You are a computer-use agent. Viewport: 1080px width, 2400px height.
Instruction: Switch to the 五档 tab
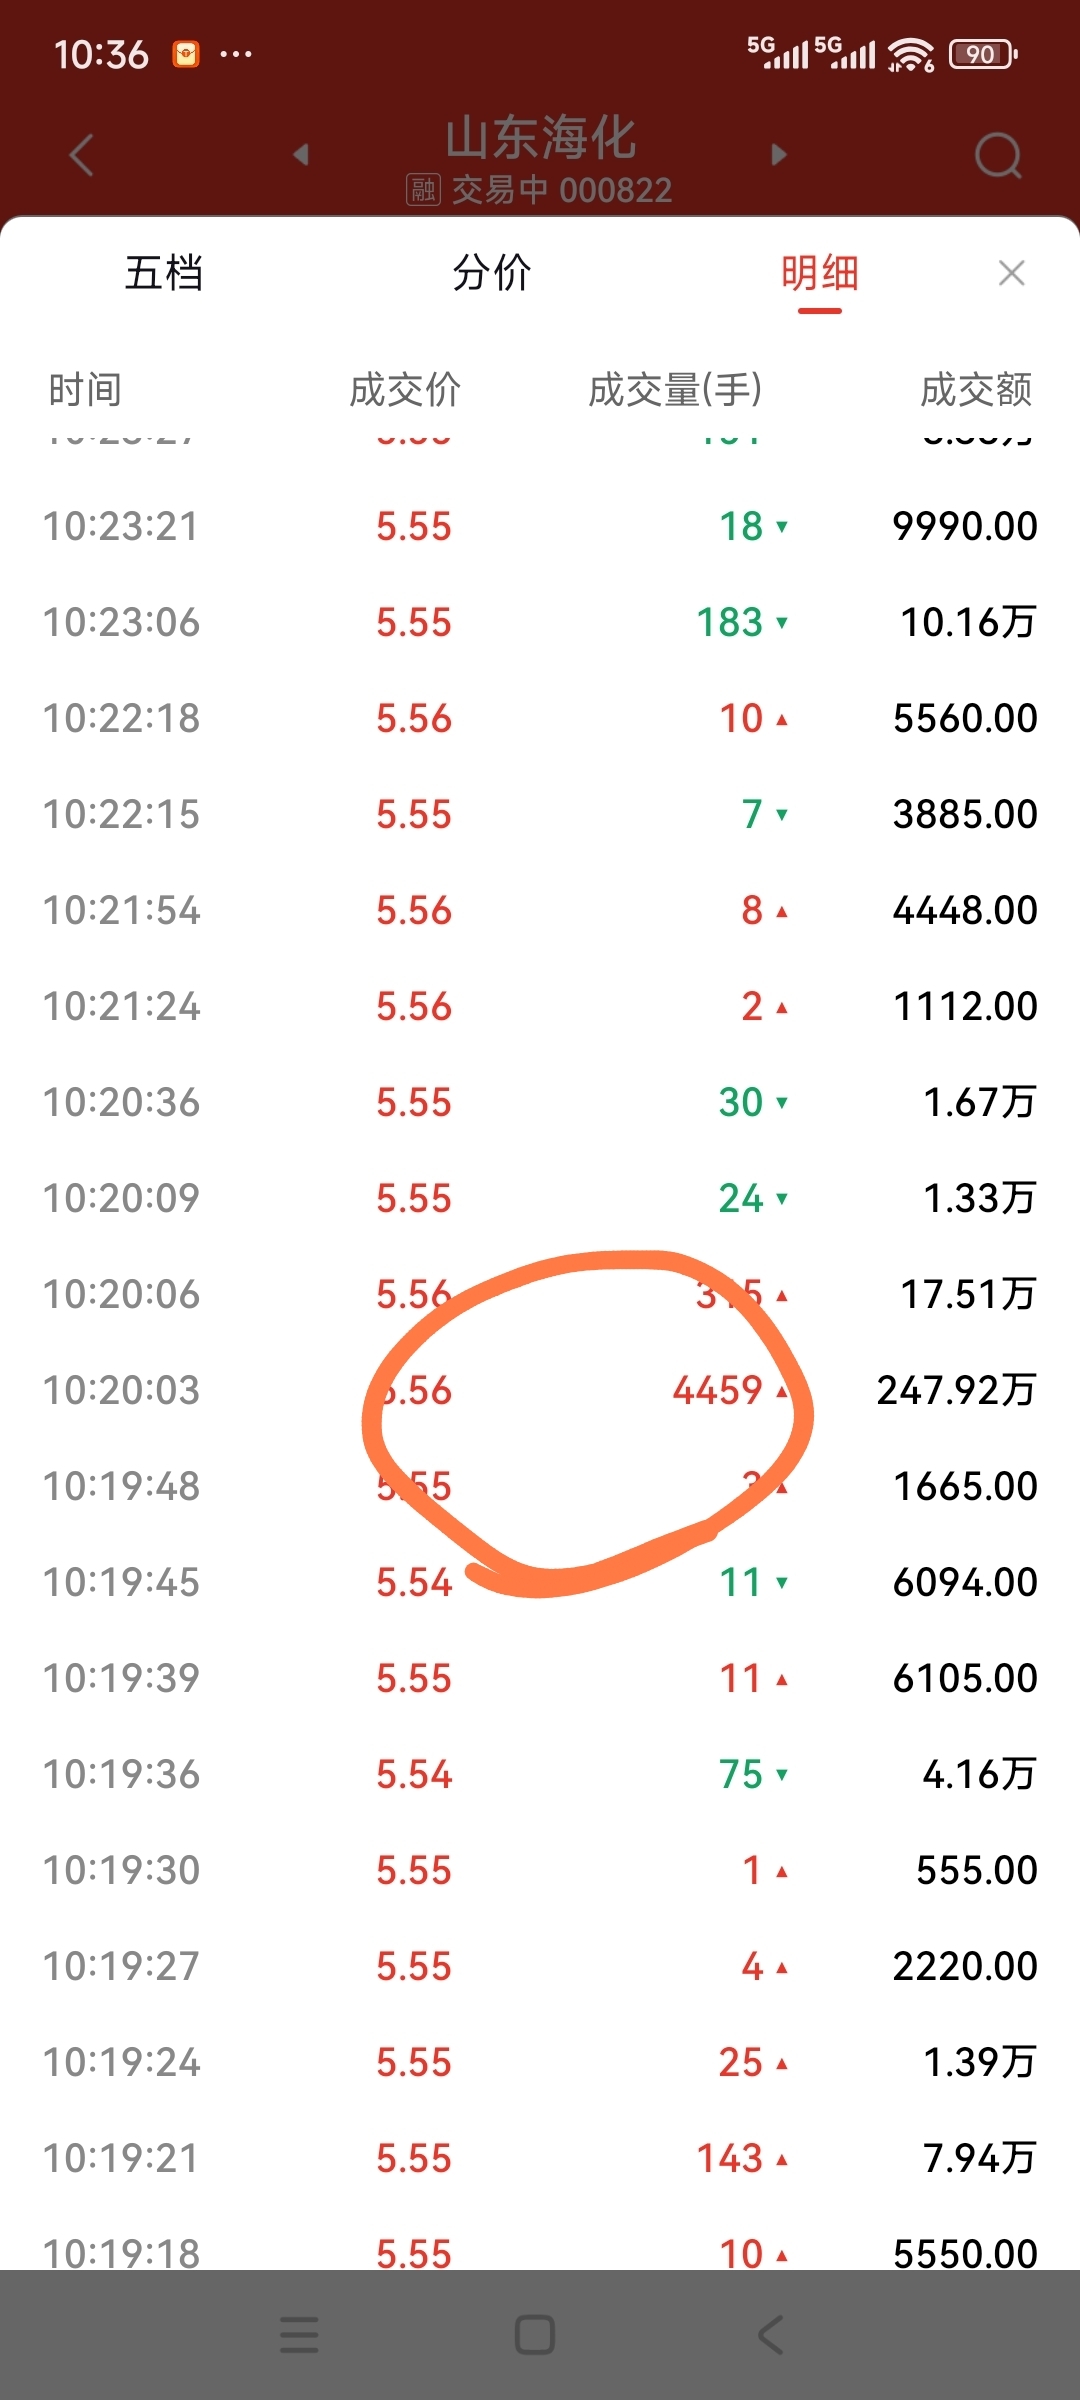pos(164,273)
